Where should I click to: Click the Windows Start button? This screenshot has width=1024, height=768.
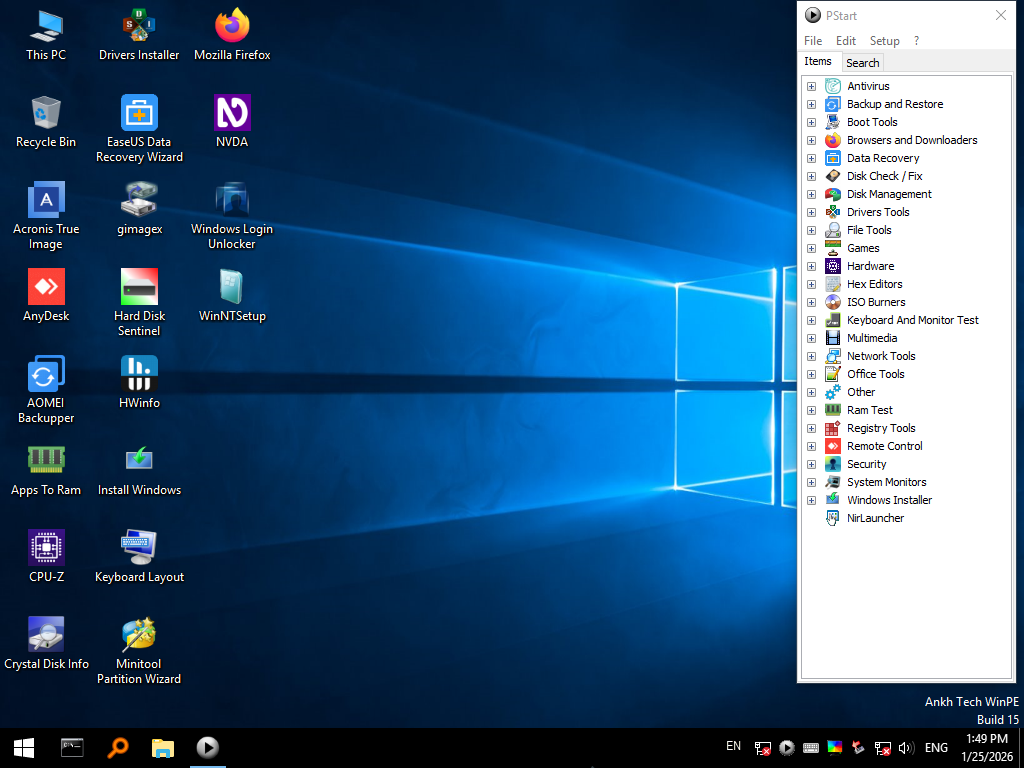(23, 747)
